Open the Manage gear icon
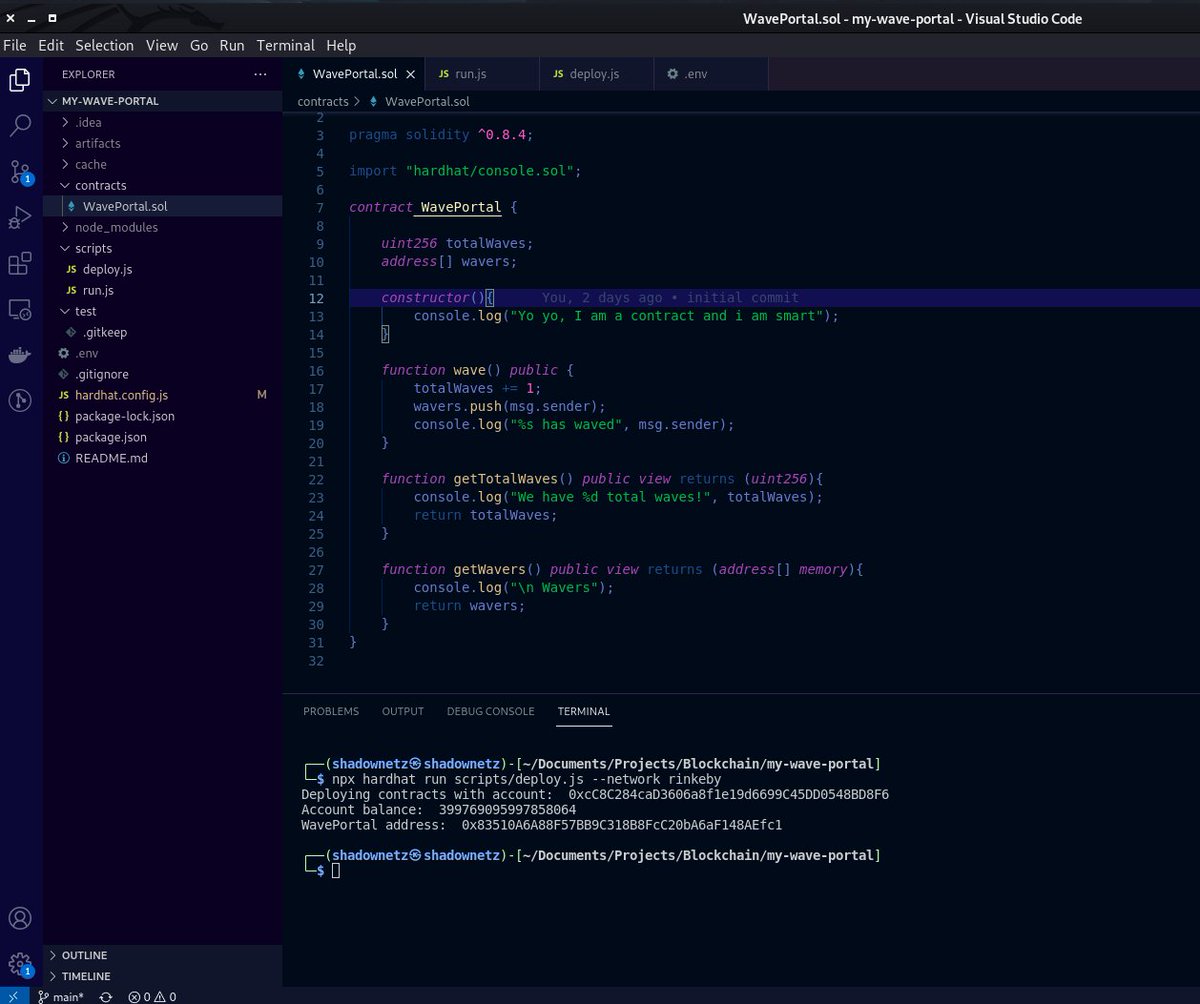Screen dimensions: 1200x1004 click(20, 964)
